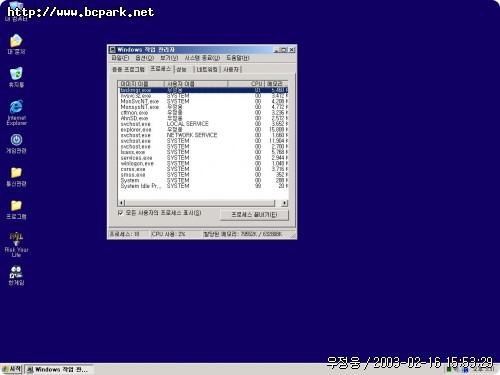Sort by the 사용자 이름 column header
500x375 pixels.
pos(196,84)
